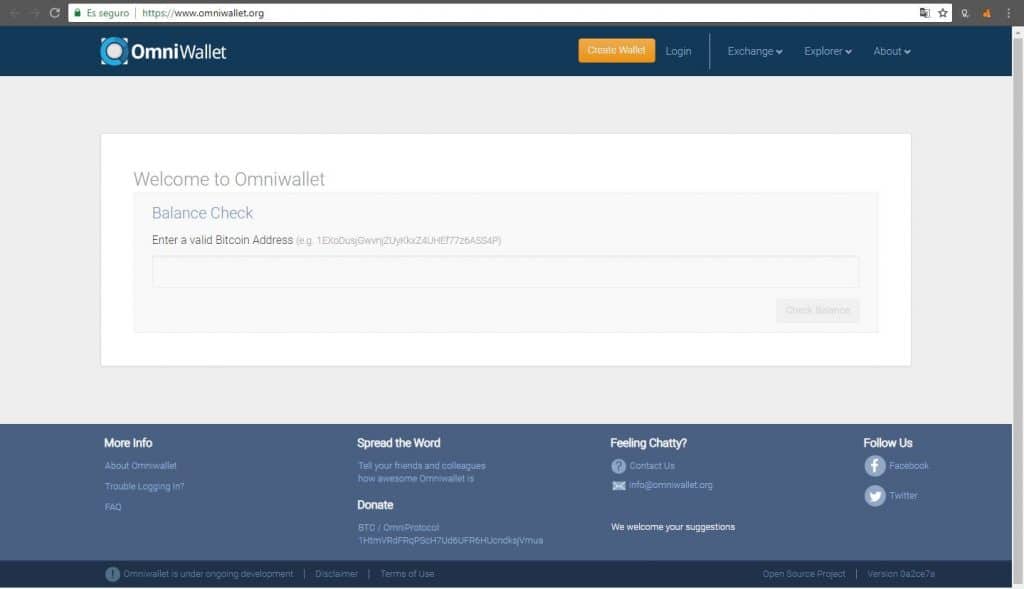Open the orange extension icon in the toolbar
1024x589 pixels.
987,13
